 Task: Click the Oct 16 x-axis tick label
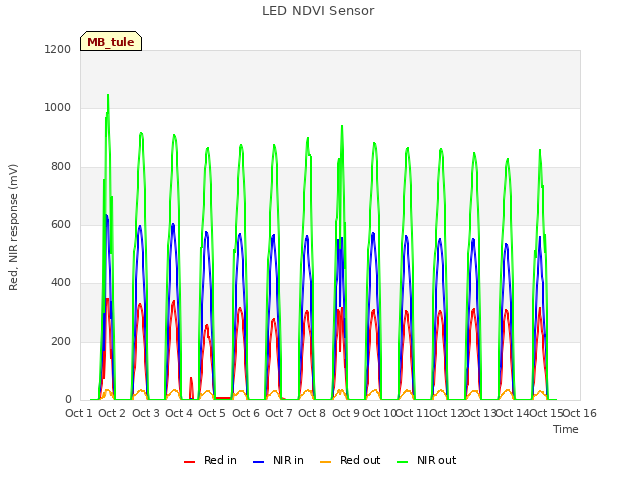[580, 413]
